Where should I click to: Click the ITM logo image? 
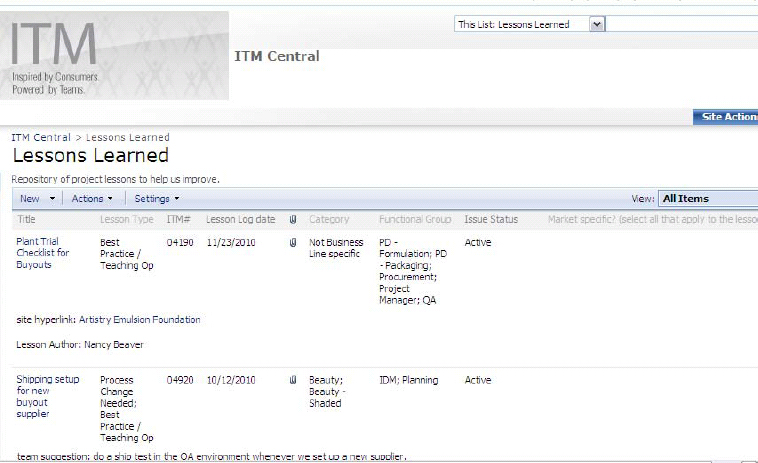(x=114, y=56)
